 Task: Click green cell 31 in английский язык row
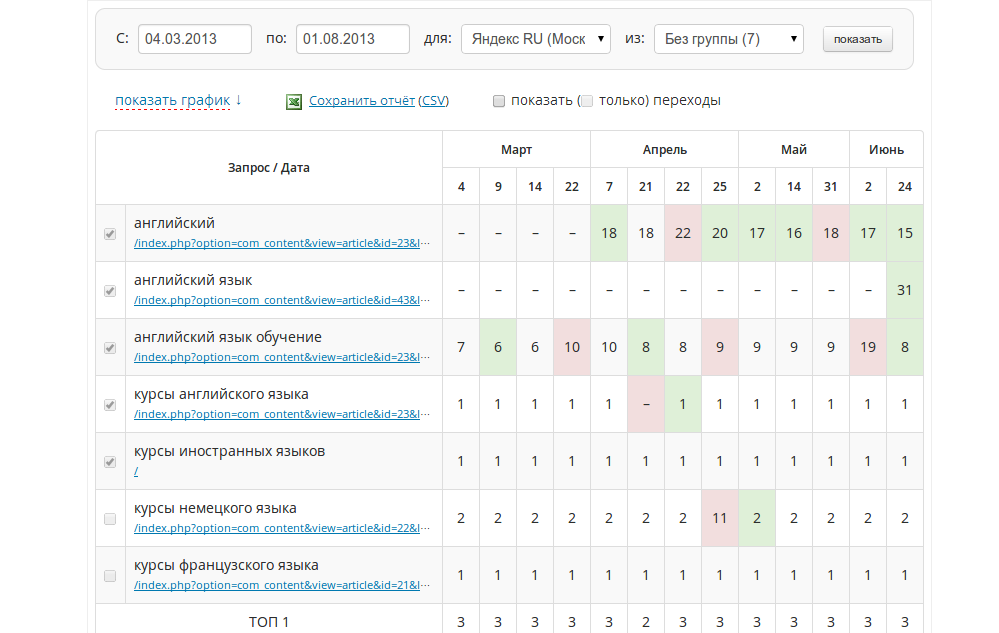point(905,290)
